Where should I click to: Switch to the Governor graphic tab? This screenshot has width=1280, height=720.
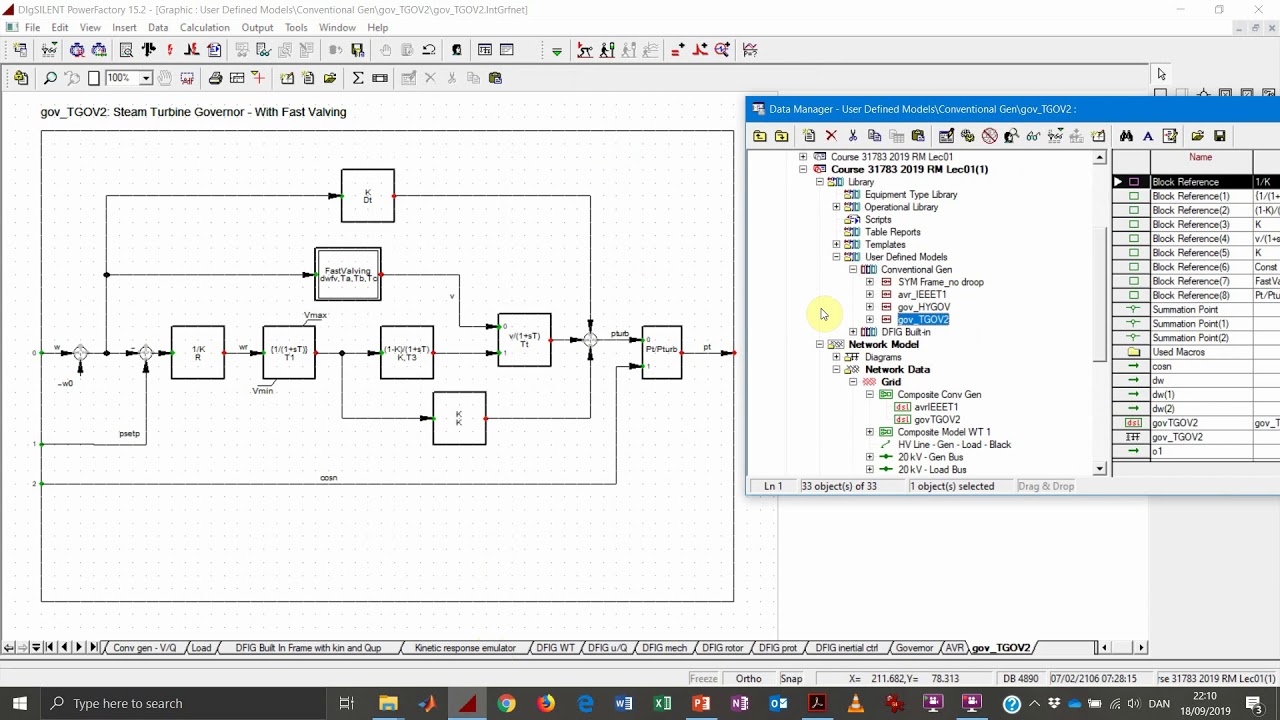pos(914,648)
